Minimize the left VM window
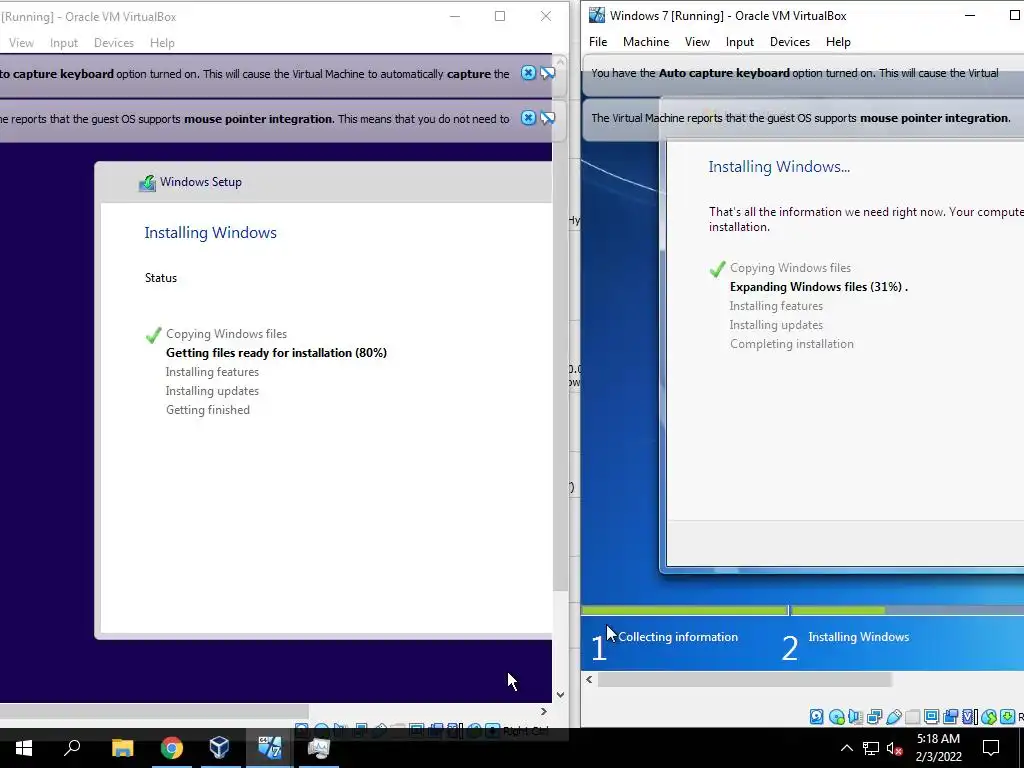 [455, 16]
